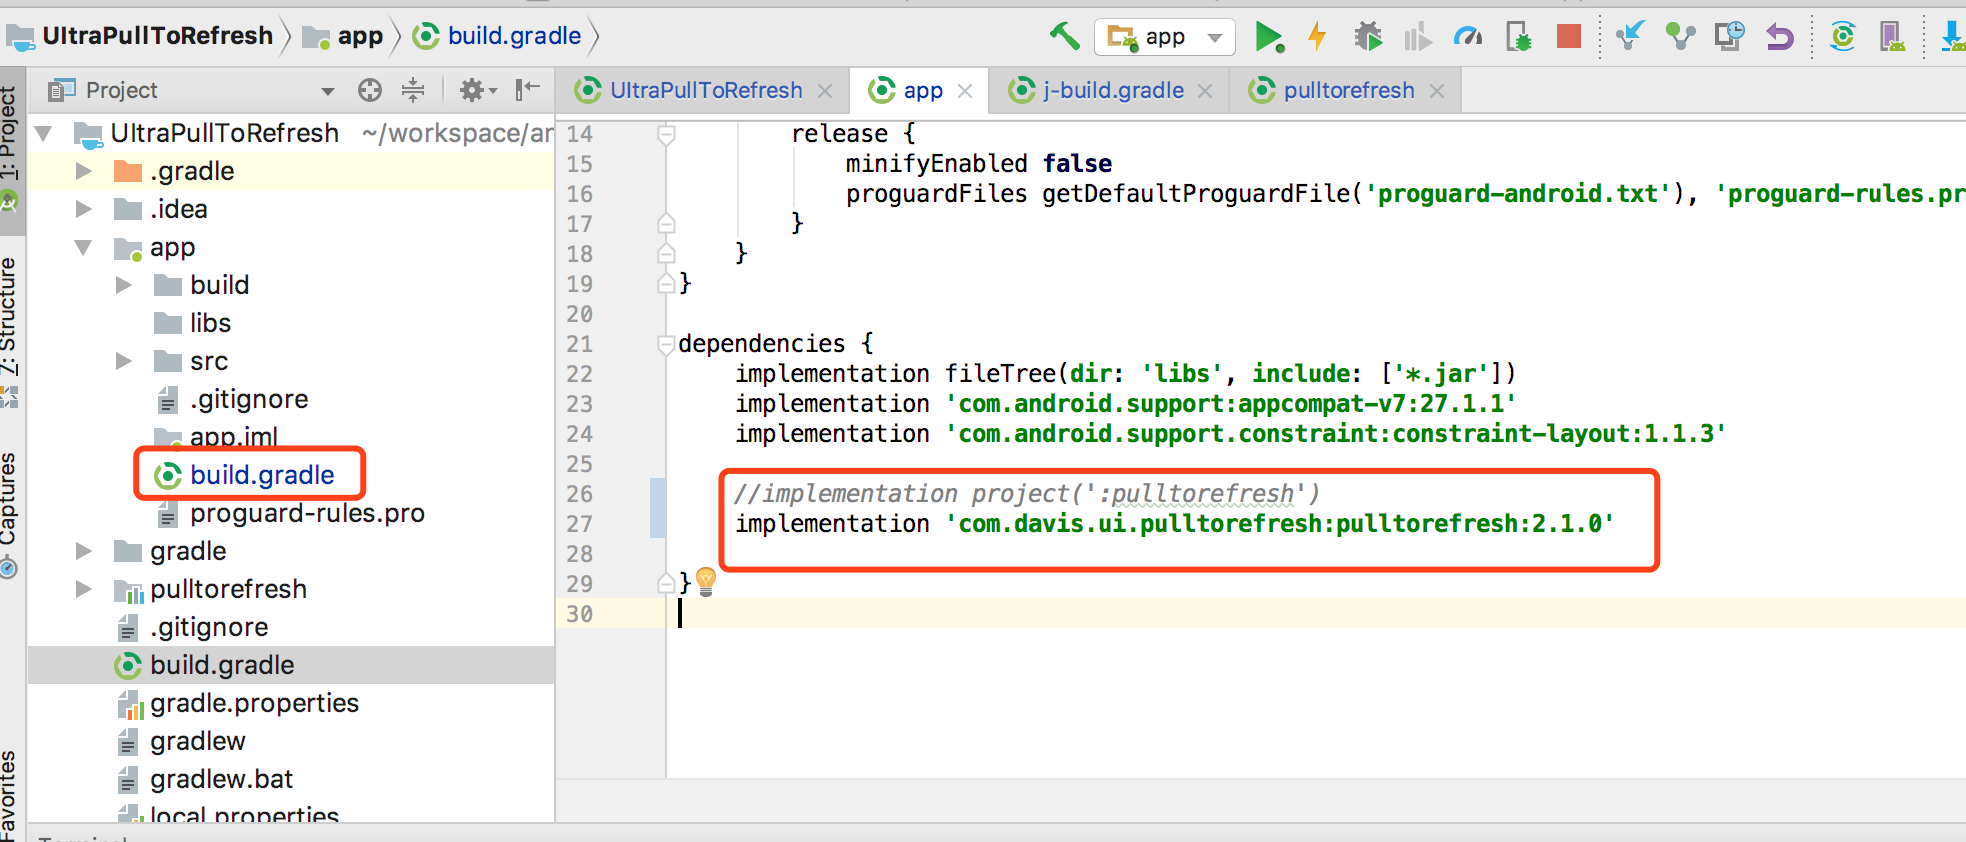Open app's build.gradle in tree
The height and width of the screenshot is (842, 1966).
click(x=262, y=475)
